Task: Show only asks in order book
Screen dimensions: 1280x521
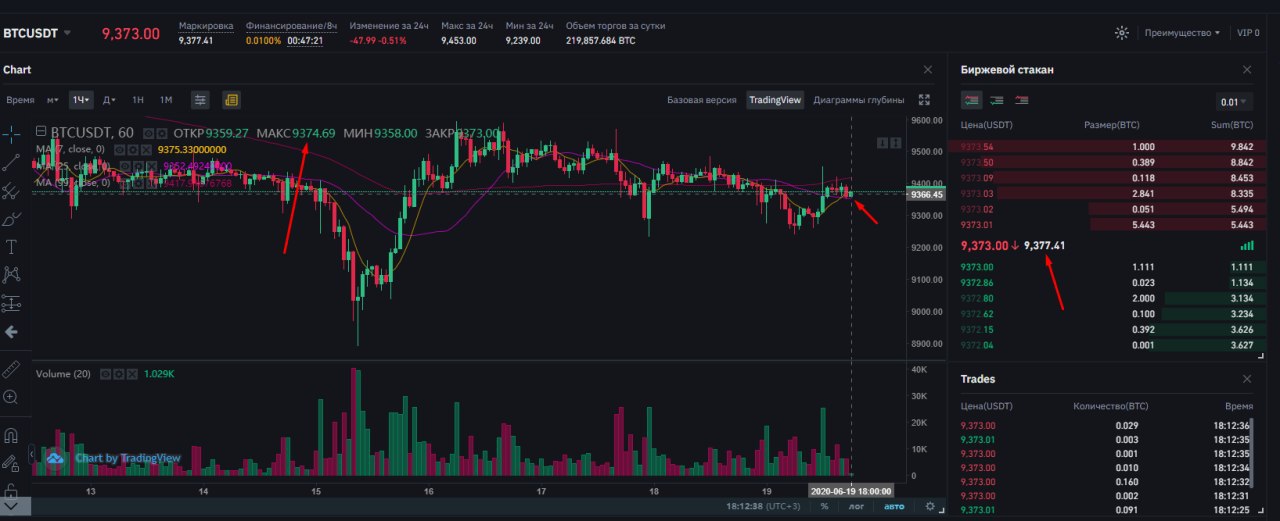Action: click(x=1022, y=100)
